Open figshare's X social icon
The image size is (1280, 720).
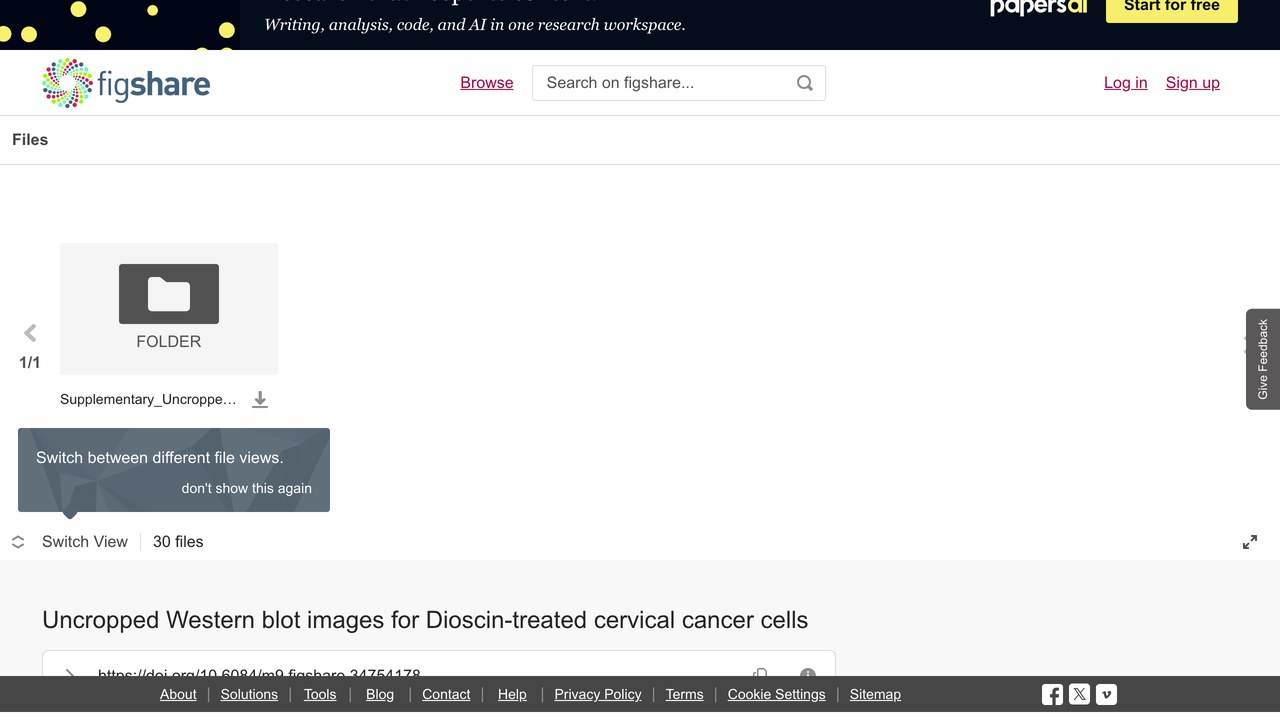coord(1079,694)
